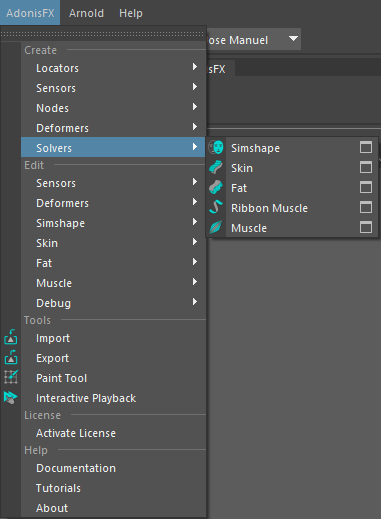Open the Fat solver option box
Viewport: 381px width, 519px height.
point(366,187)
